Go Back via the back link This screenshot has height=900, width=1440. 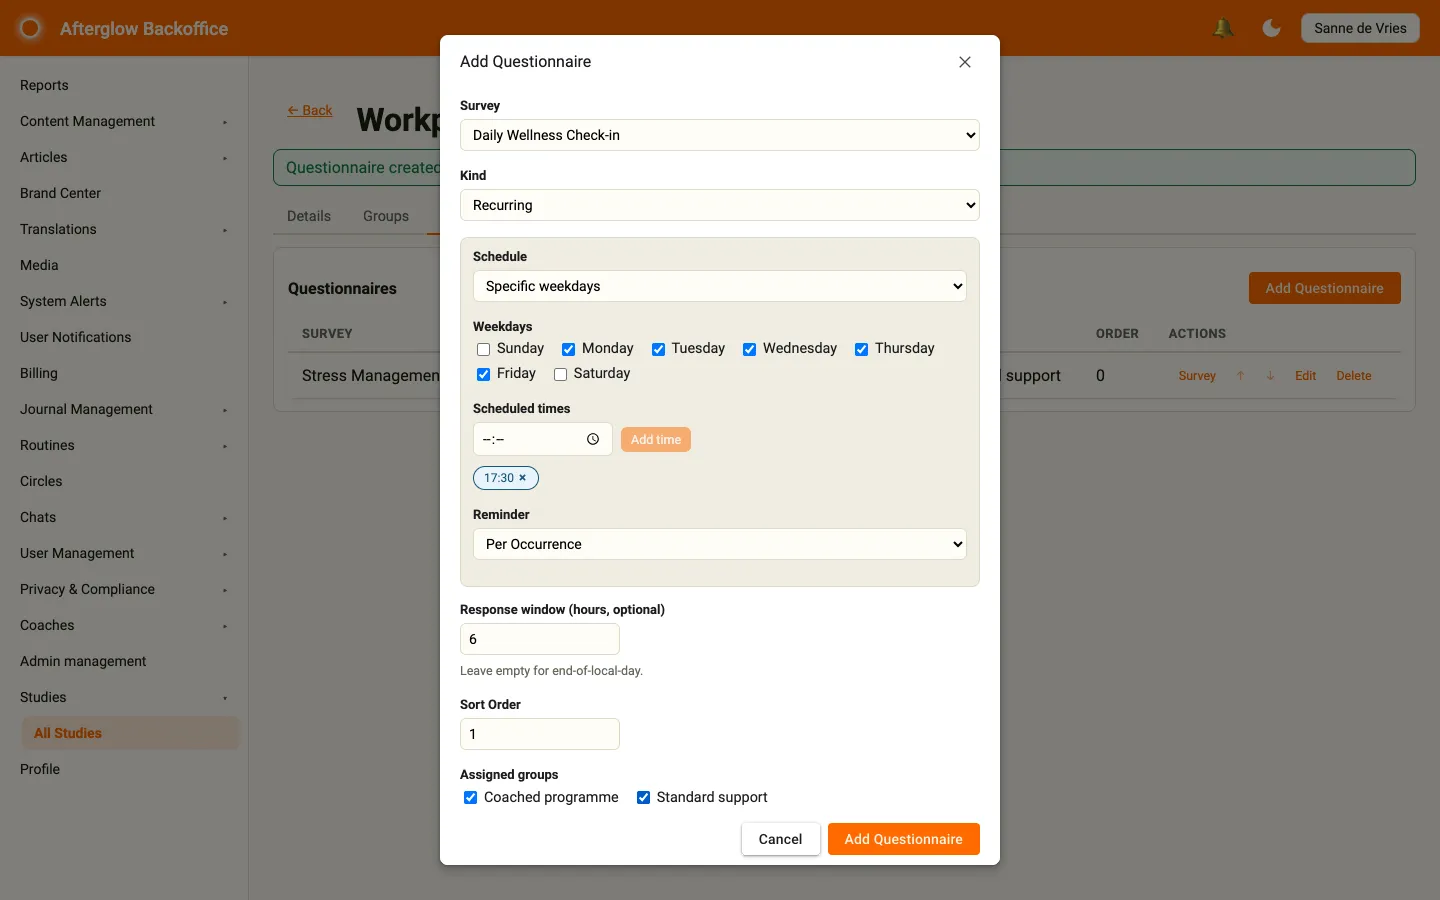[310, 110]
